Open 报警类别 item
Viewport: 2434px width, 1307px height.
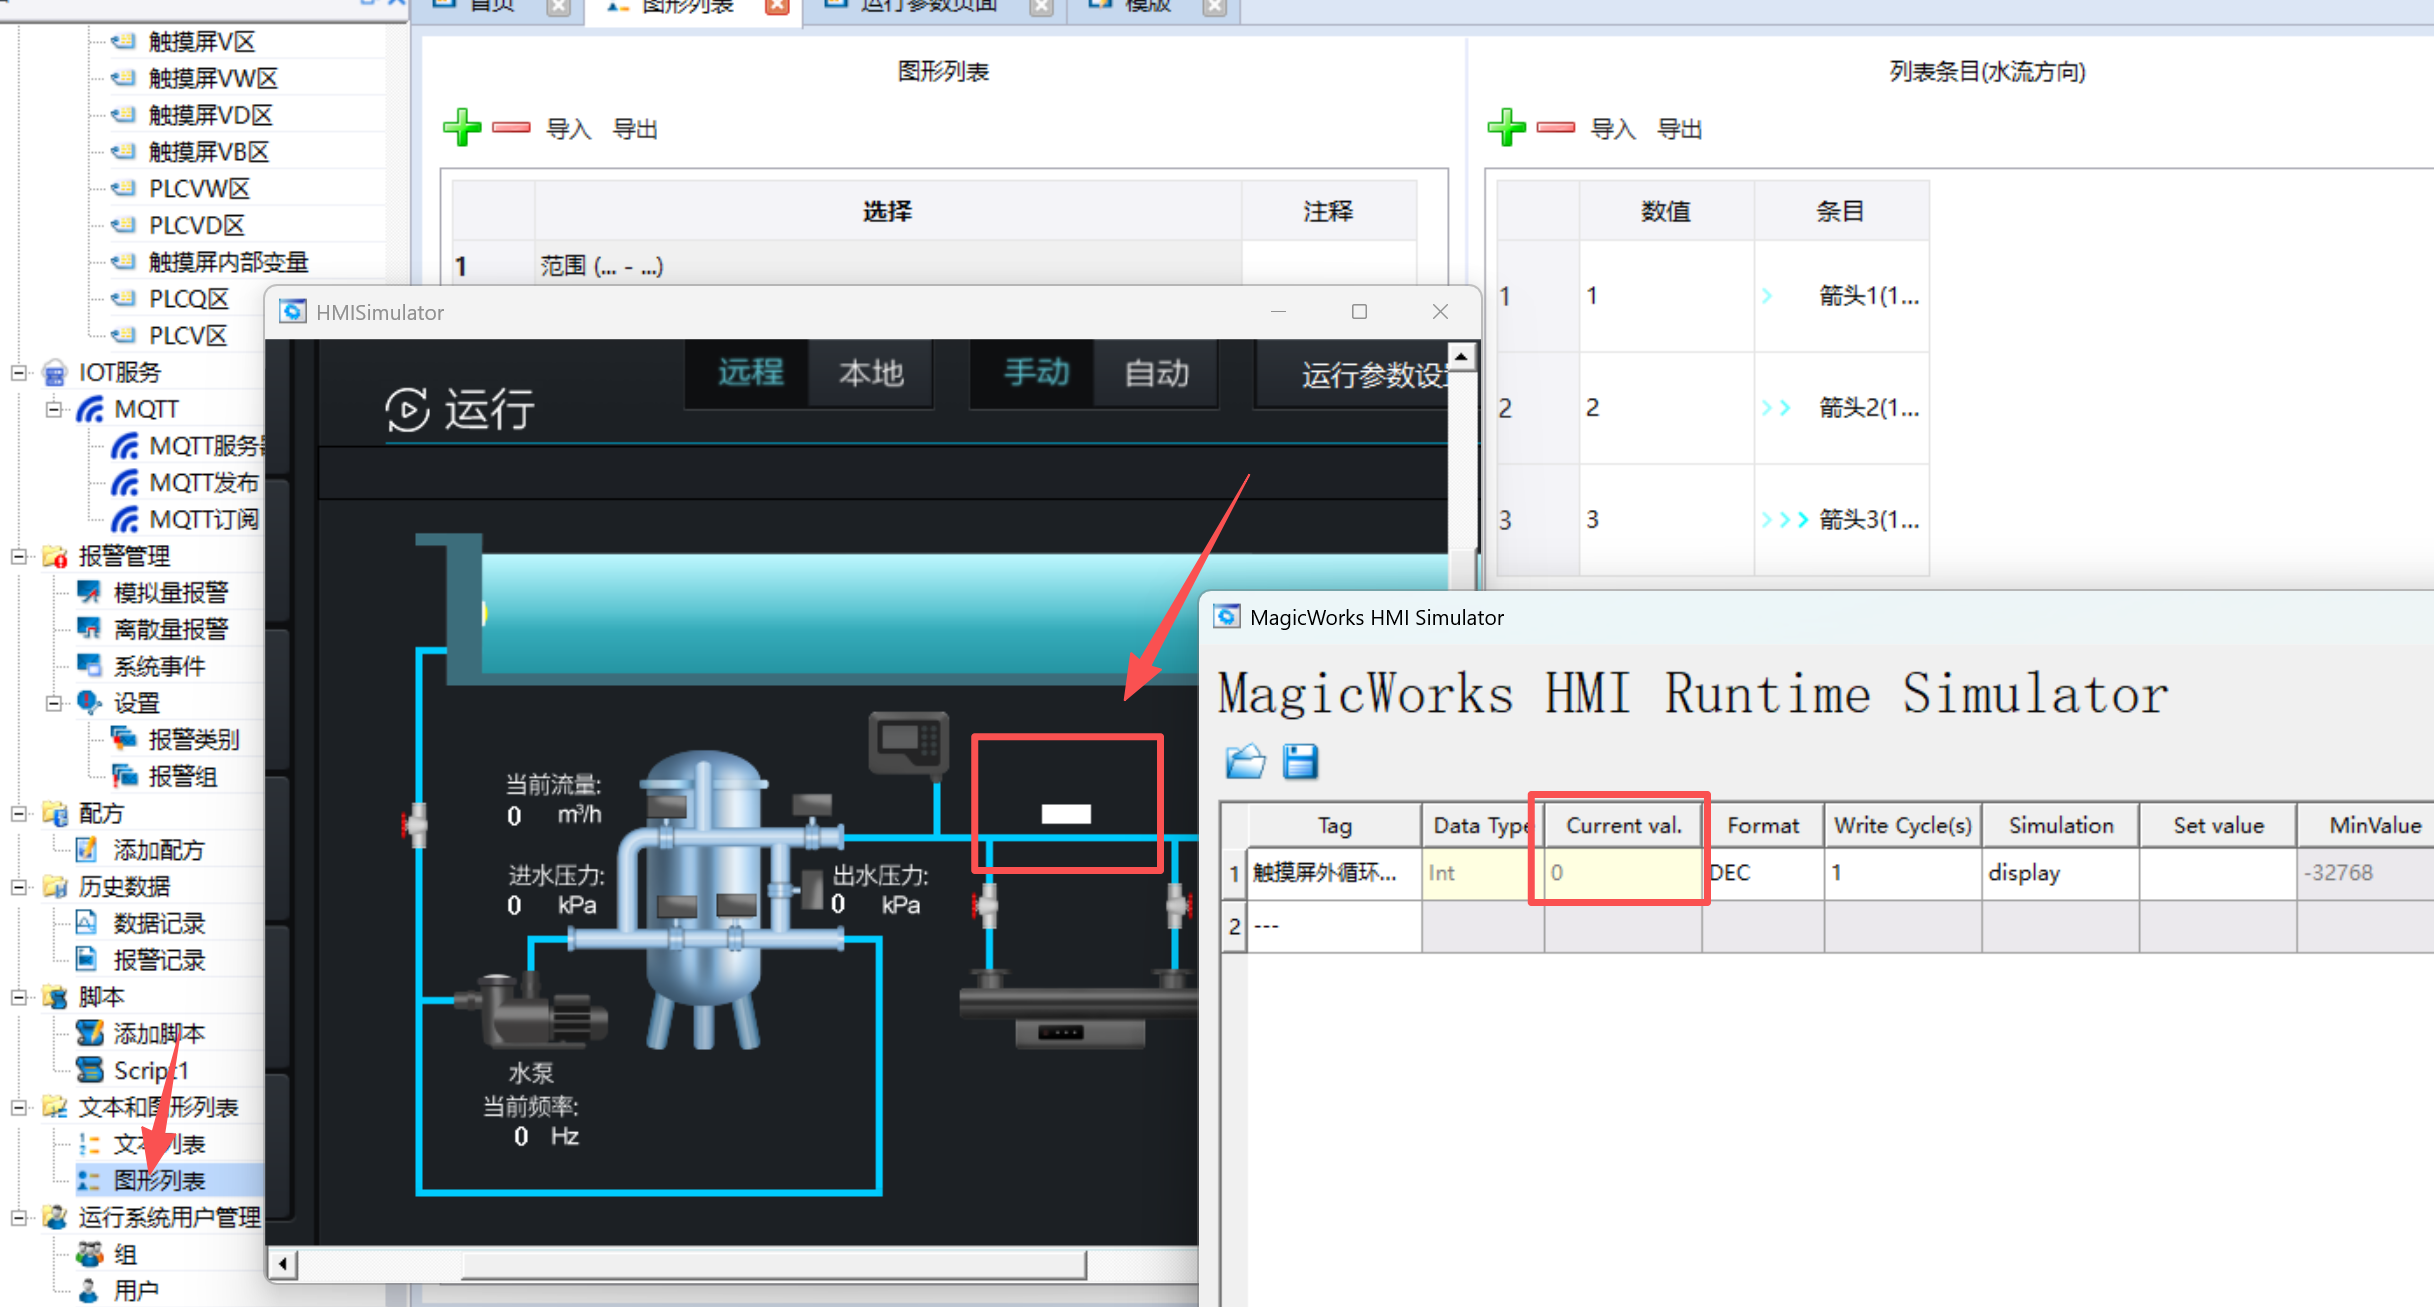[194, 739]
